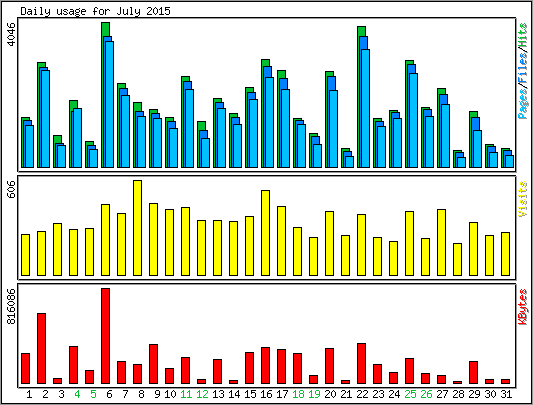Click green day label 11 on the x-axis

coord(186,394)
